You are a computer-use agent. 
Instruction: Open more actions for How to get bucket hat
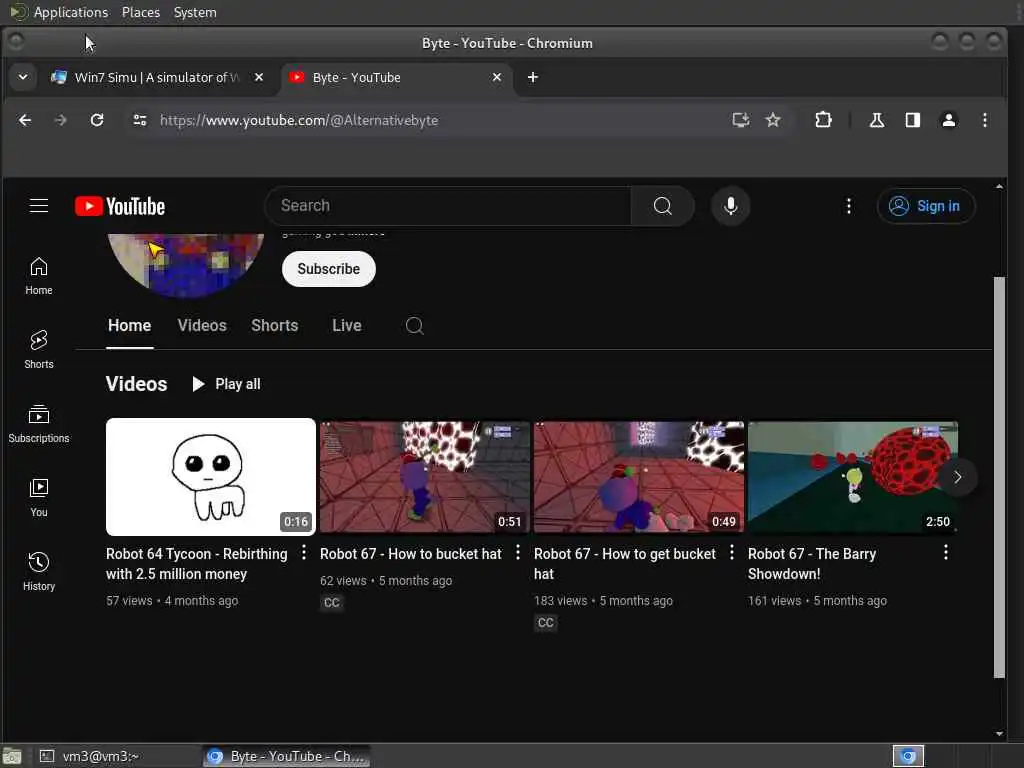pyautogui.click(x=731, y=553)
